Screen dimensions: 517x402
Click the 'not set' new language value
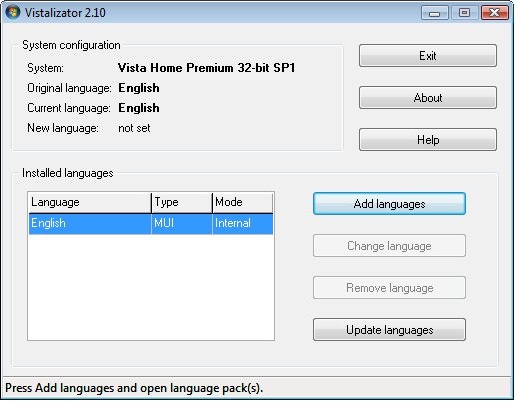click(134, 128)
